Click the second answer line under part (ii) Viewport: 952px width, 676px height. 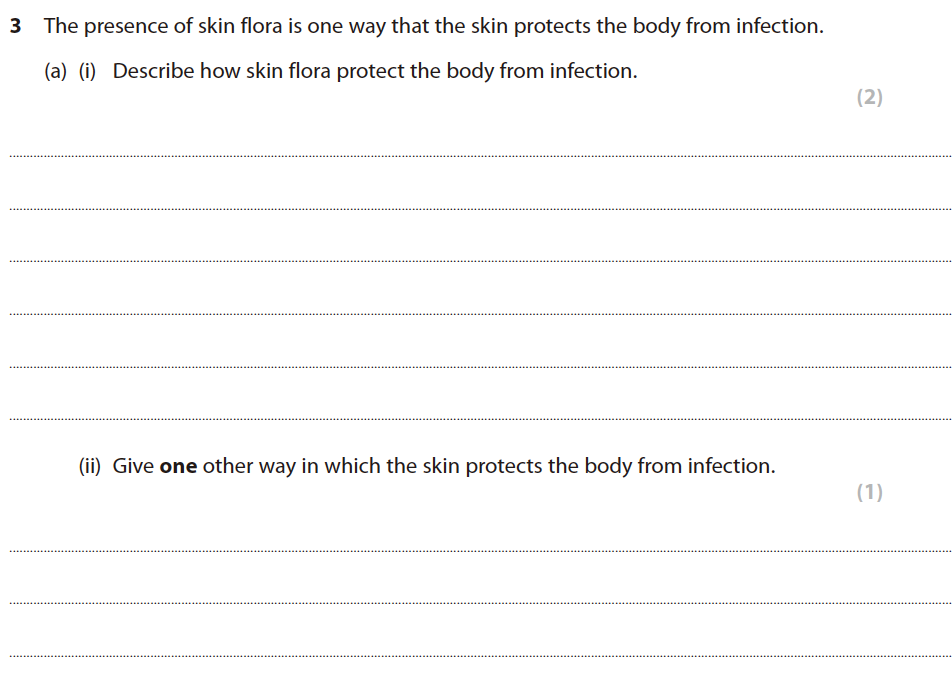pos(480,603)
